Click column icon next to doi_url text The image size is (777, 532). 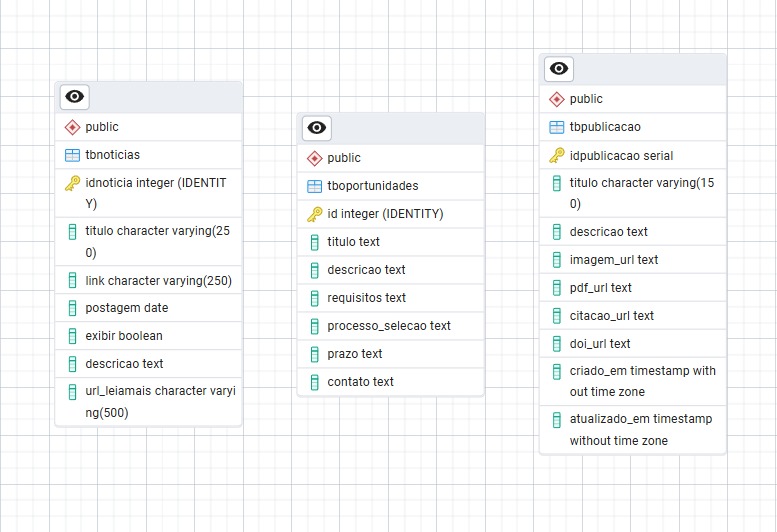click(557, 344)
